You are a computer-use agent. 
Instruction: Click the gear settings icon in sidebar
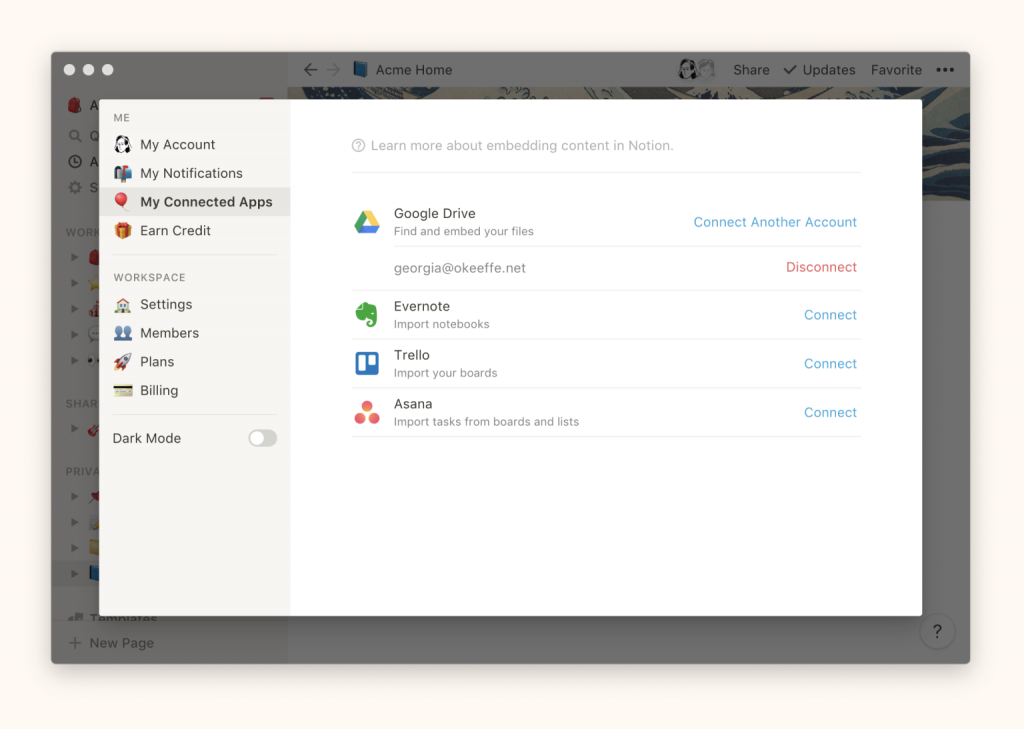point(75,187)
